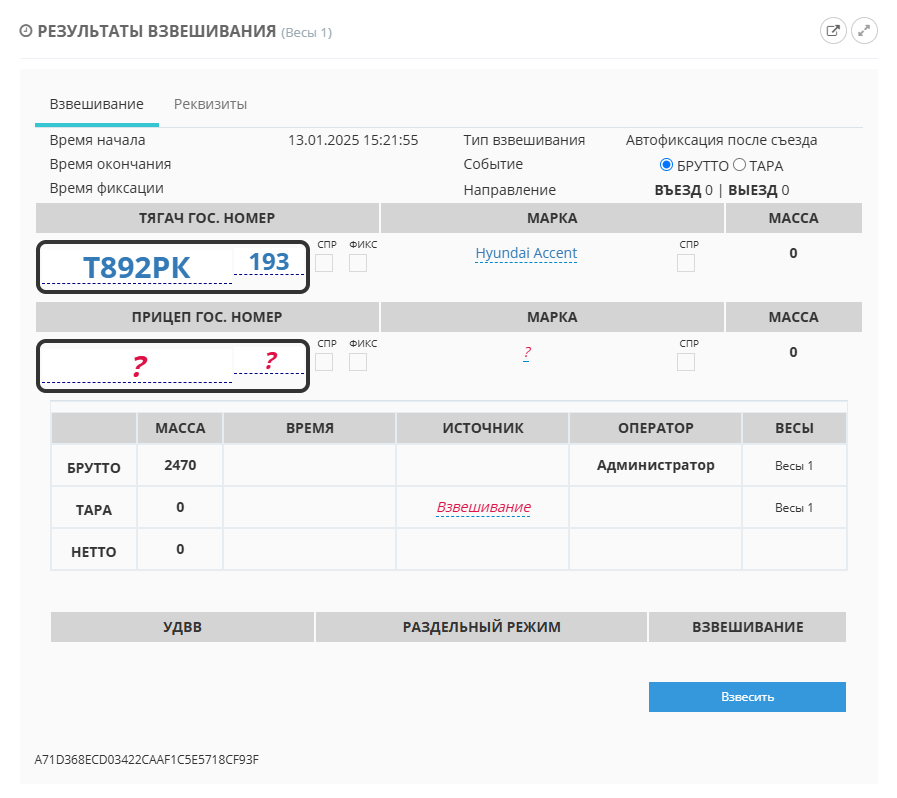Open weighing results in a new window
This screenshot has width=897, height=798.
(x=832, y=31)
